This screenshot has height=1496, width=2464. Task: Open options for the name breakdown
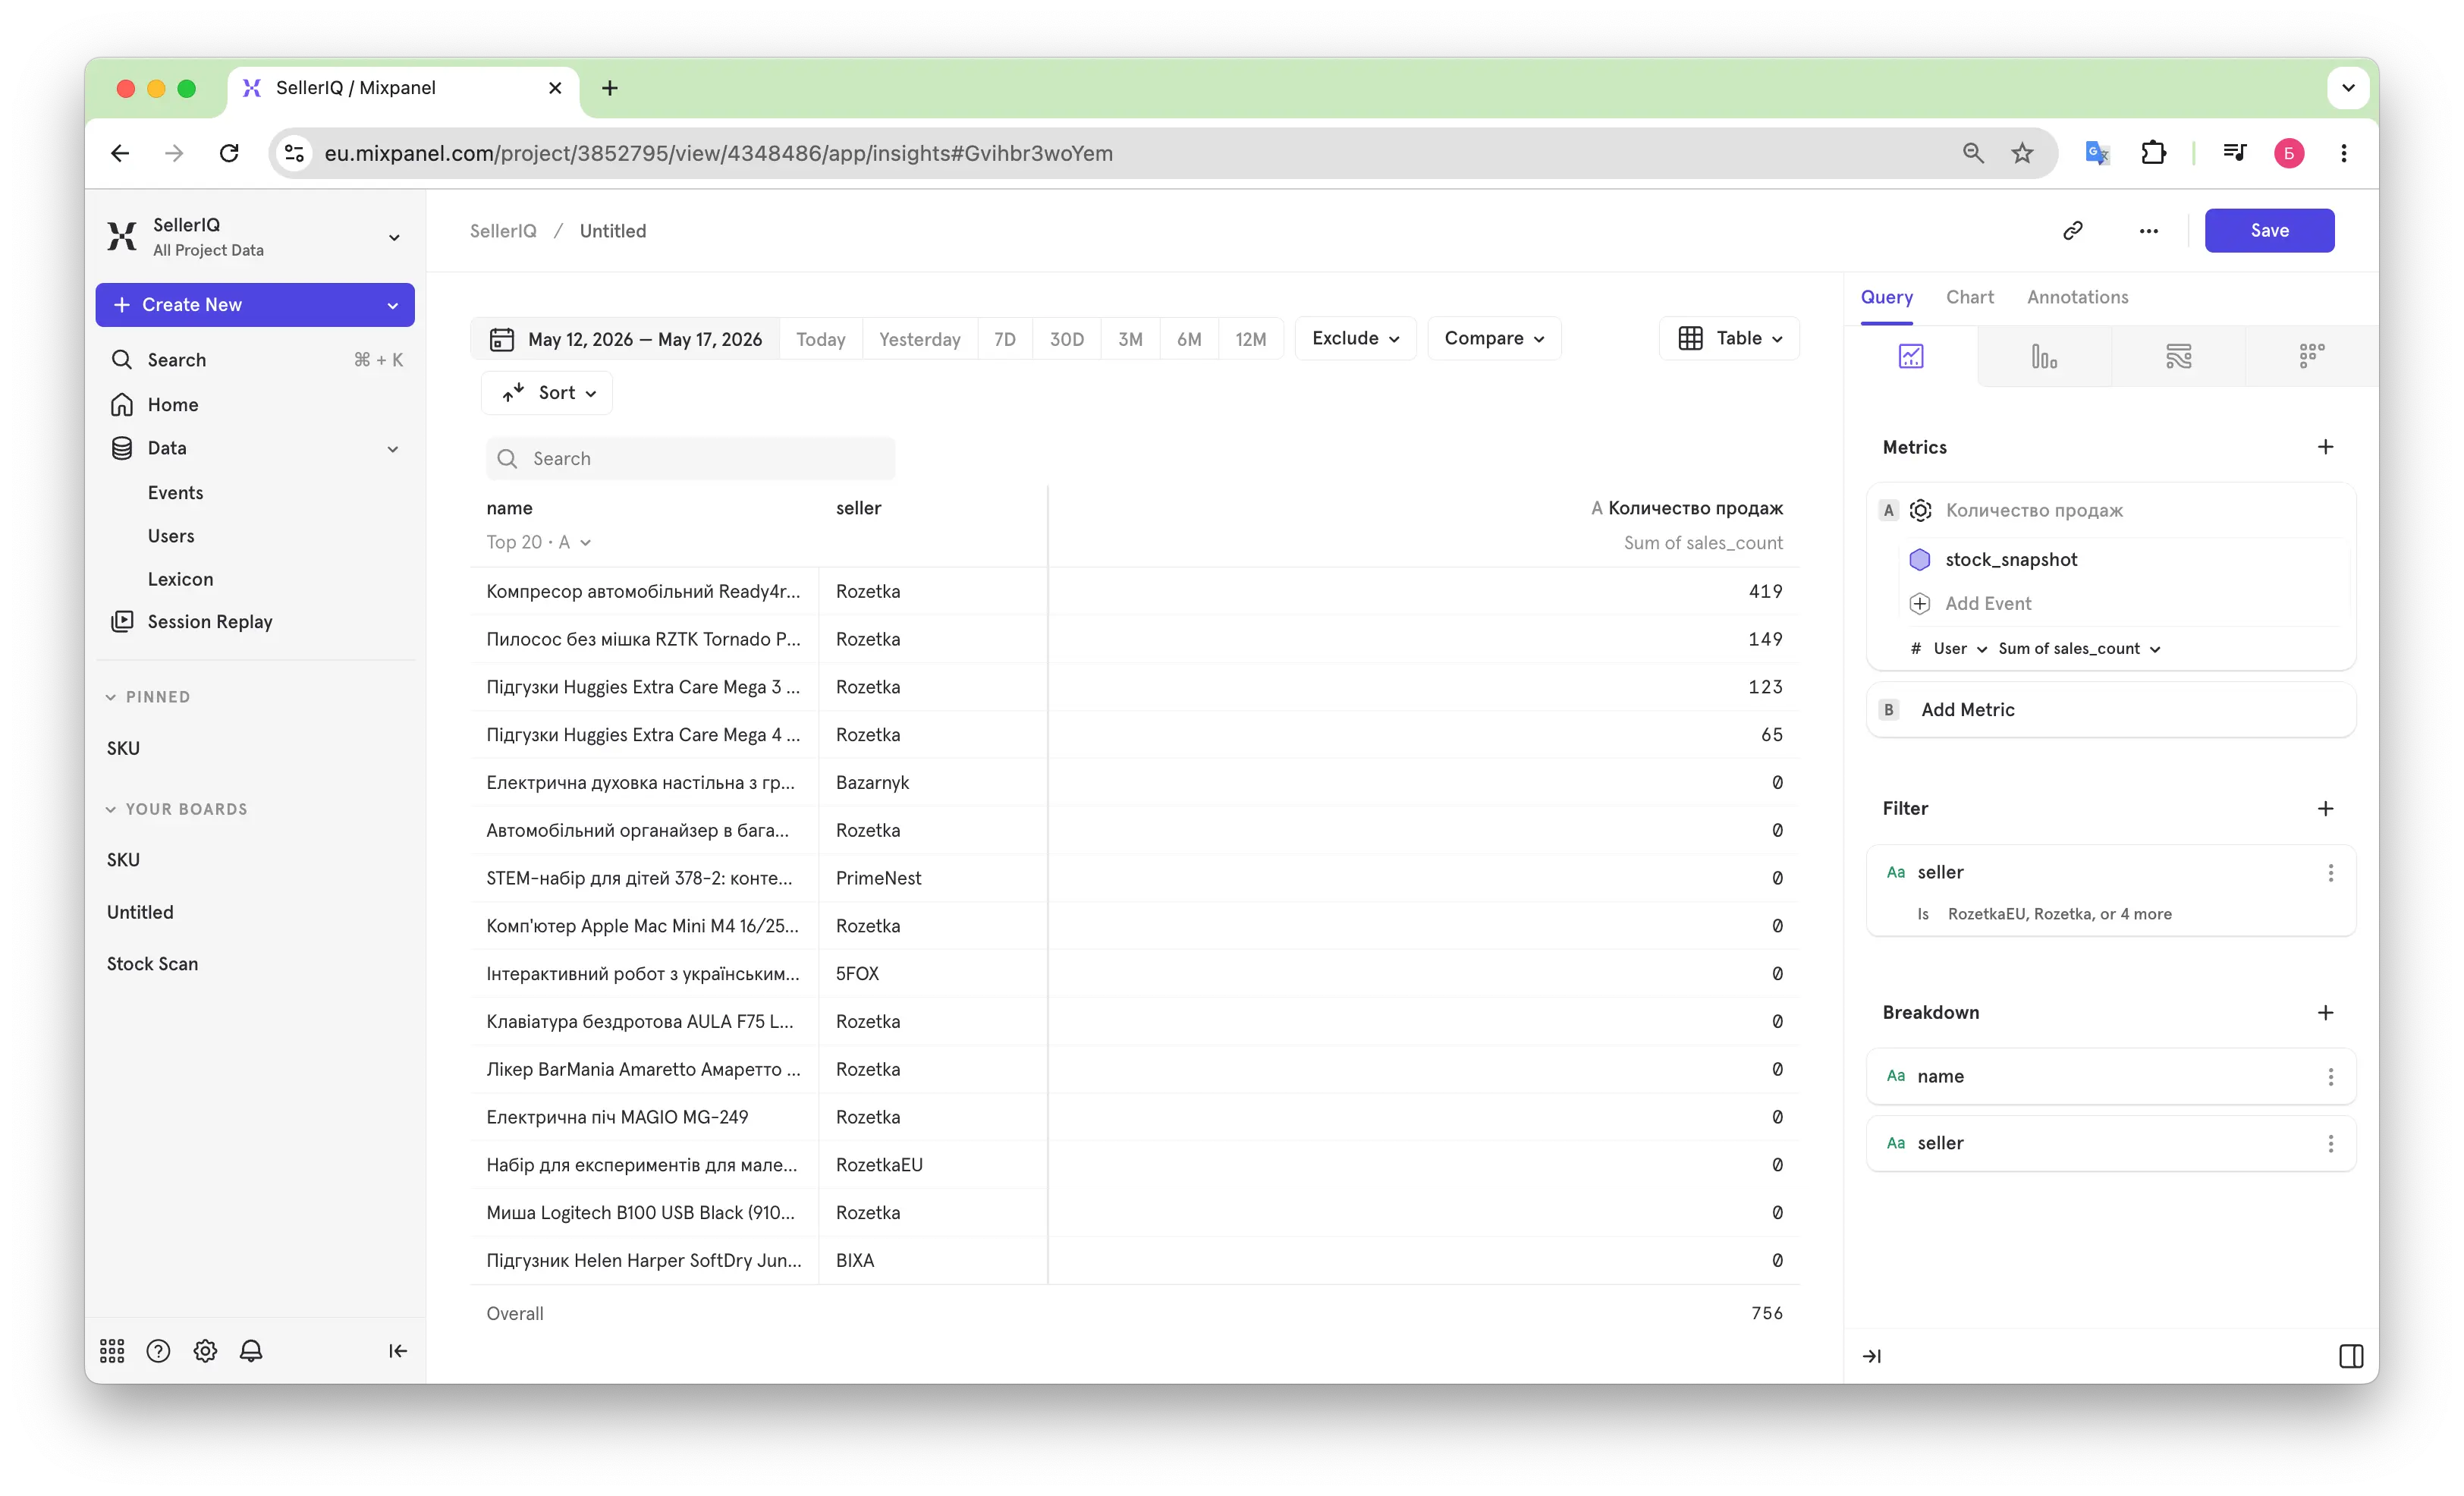tap(2330, 1076)
